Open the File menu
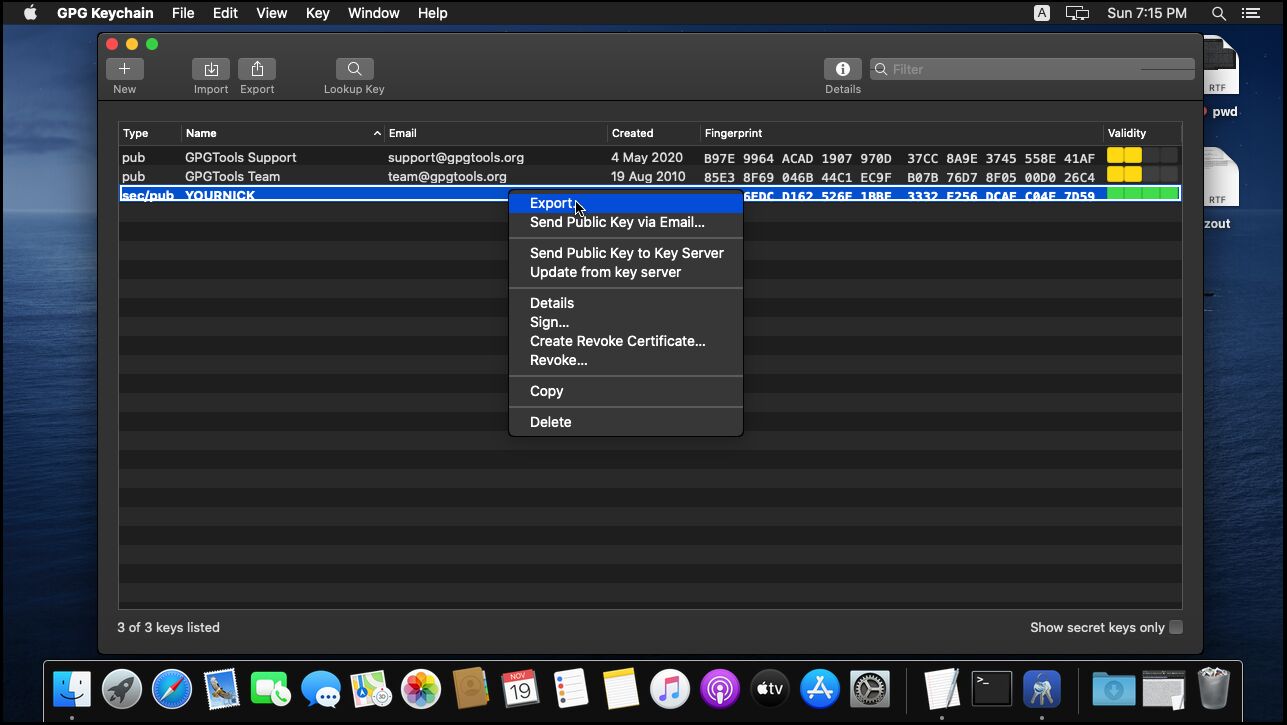This screenshot has height=725, width=1287. (183, 13)
